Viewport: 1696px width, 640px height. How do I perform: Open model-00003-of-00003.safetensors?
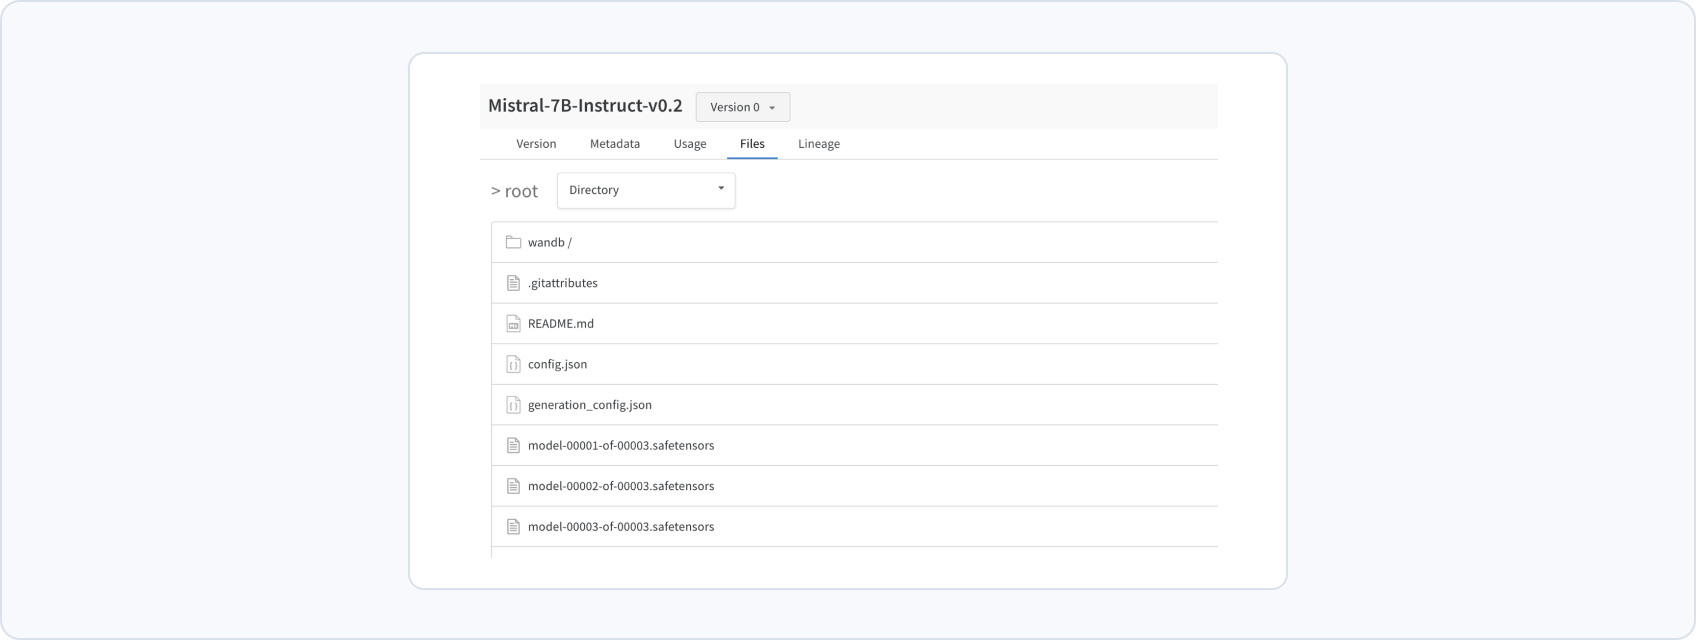pyautogui.click(x=621, y=527)
